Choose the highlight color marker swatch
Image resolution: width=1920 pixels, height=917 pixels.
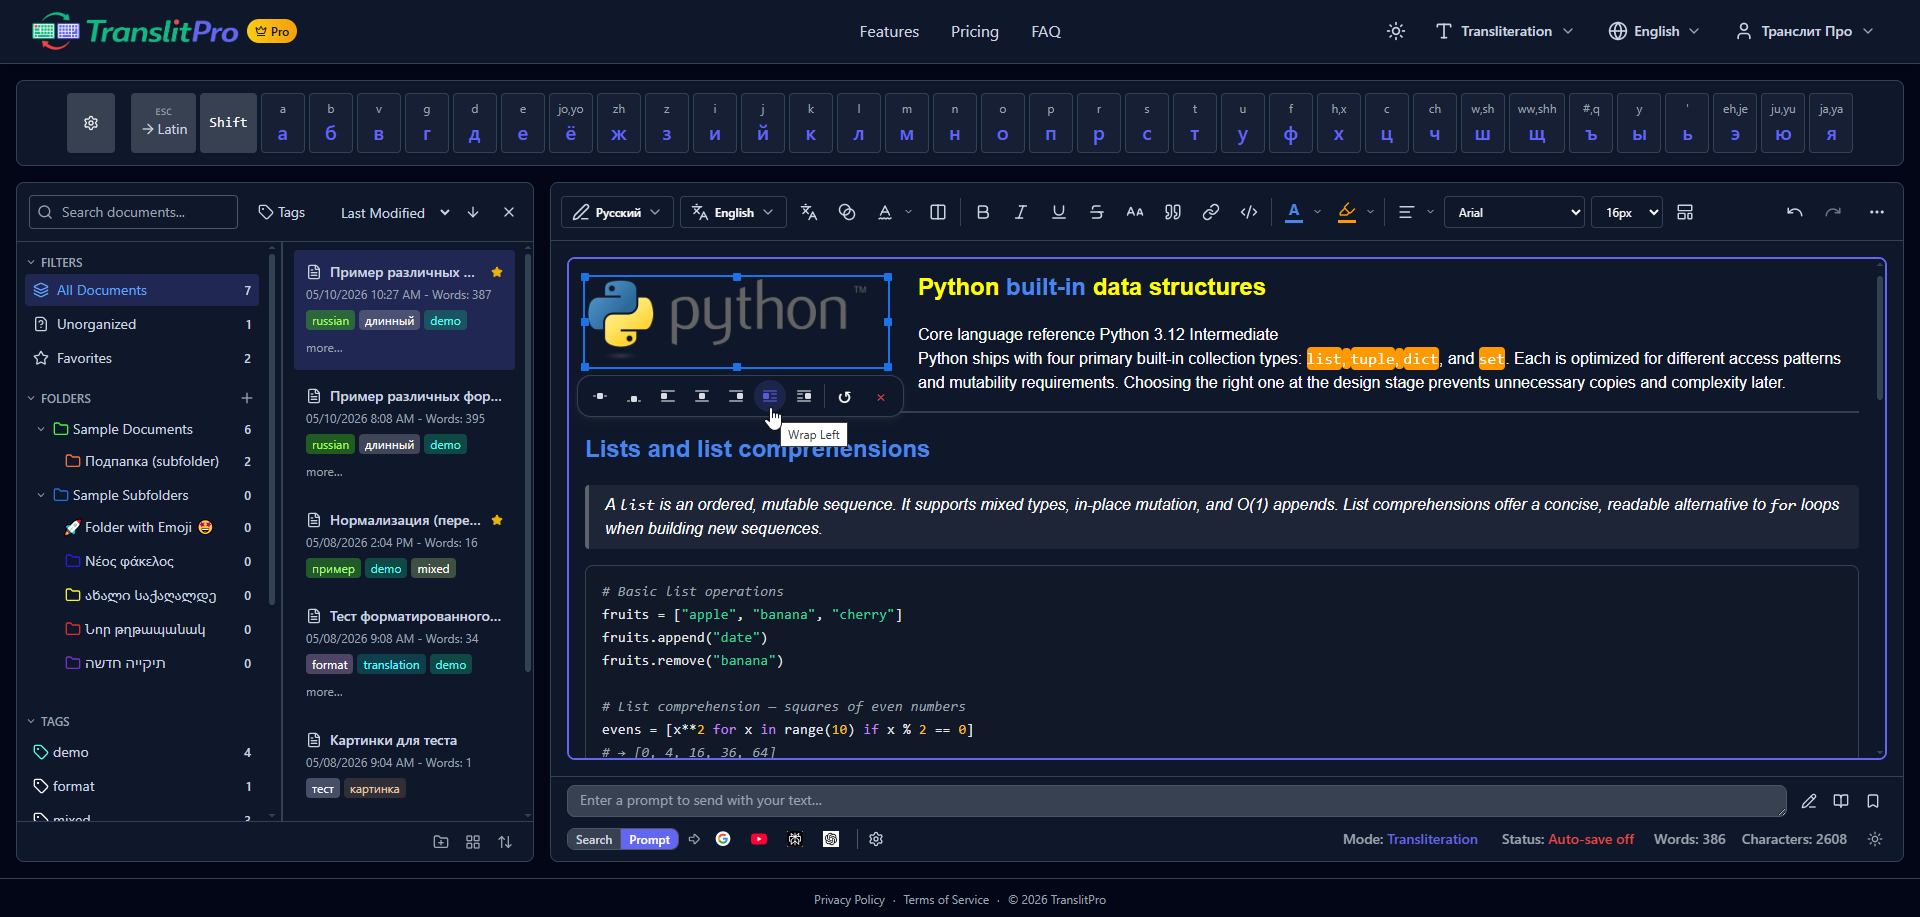coord(1346,212)
